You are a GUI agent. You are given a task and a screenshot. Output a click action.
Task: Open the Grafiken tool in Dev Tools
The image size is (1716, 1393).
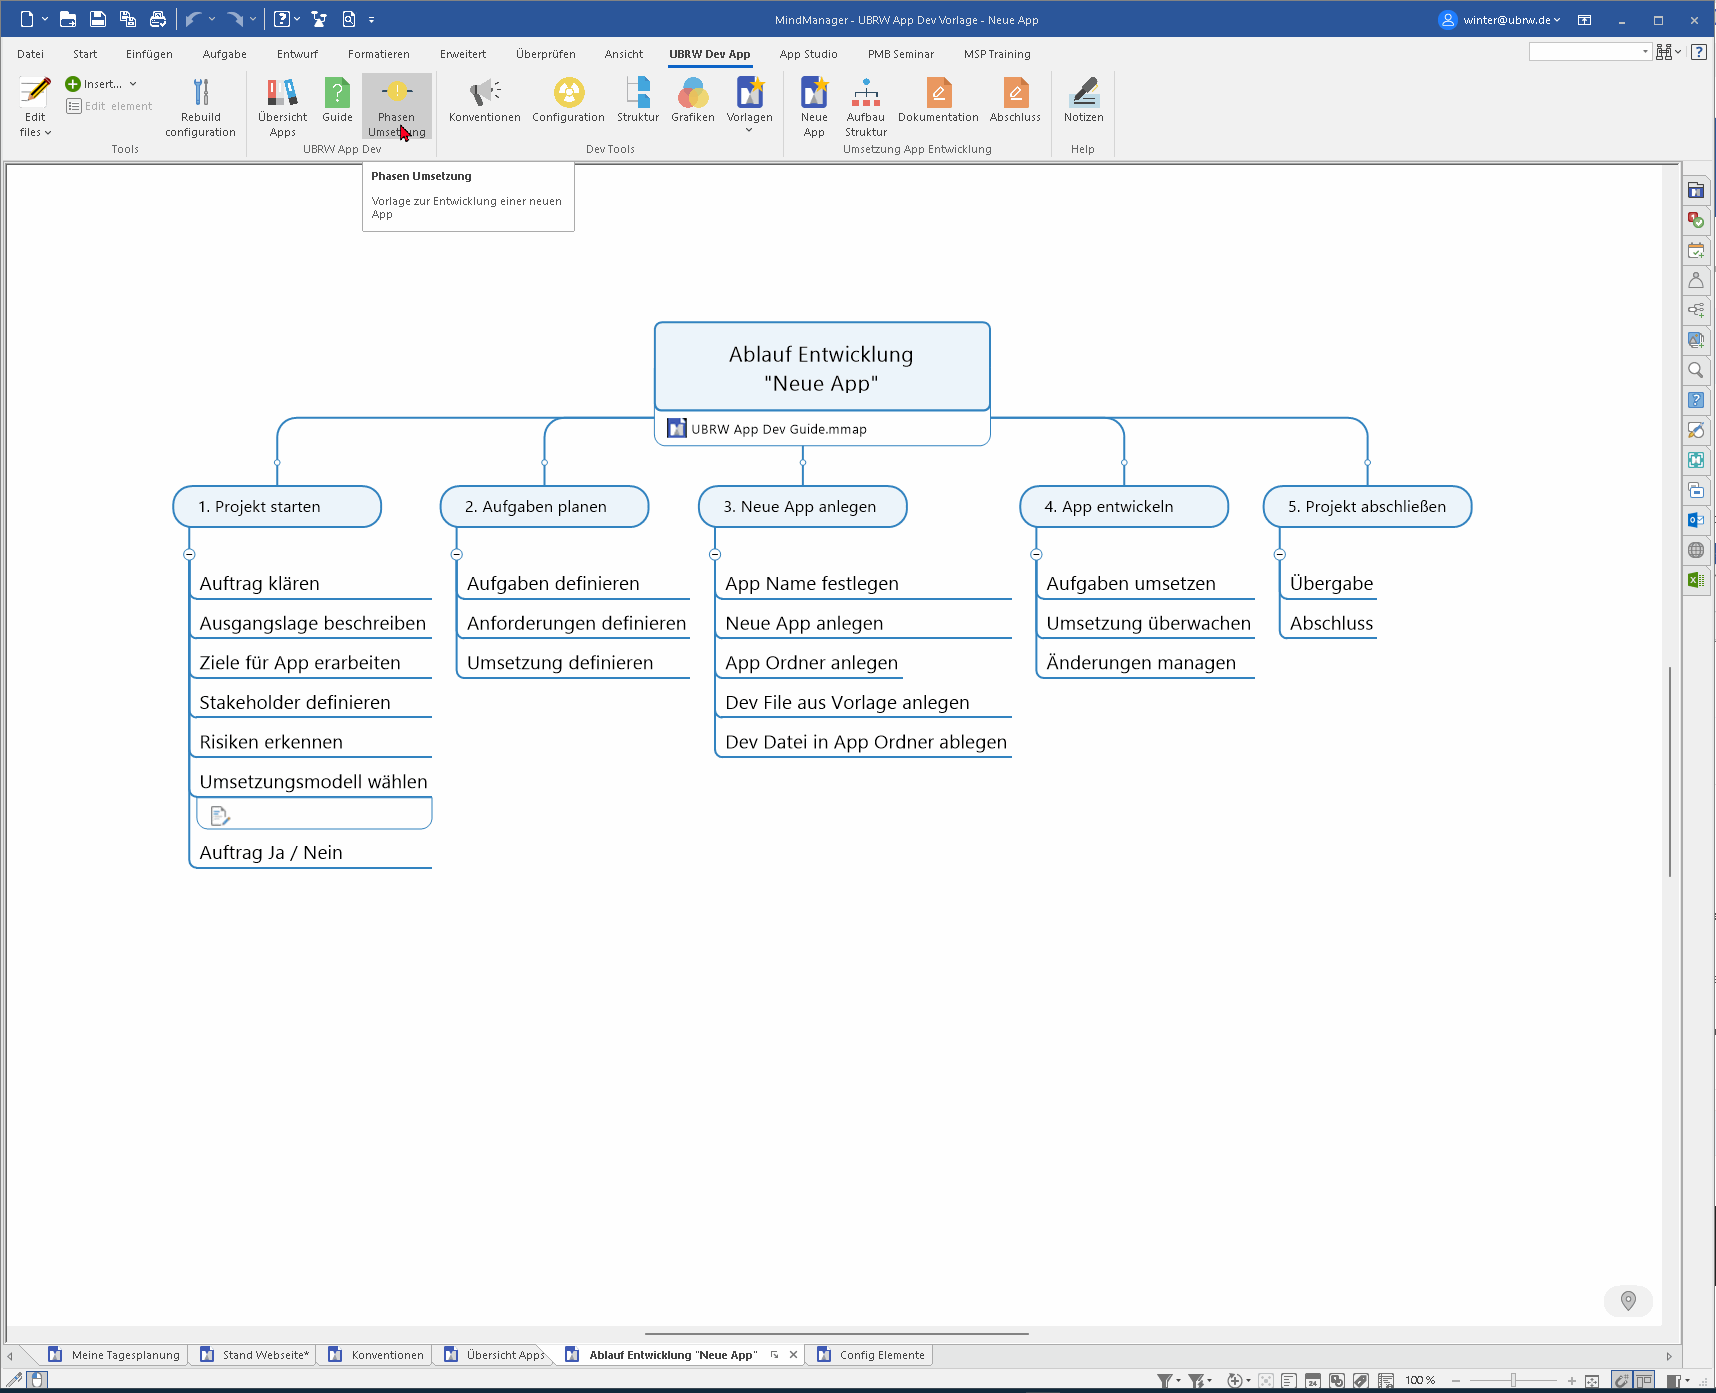(x=692, y=95)
